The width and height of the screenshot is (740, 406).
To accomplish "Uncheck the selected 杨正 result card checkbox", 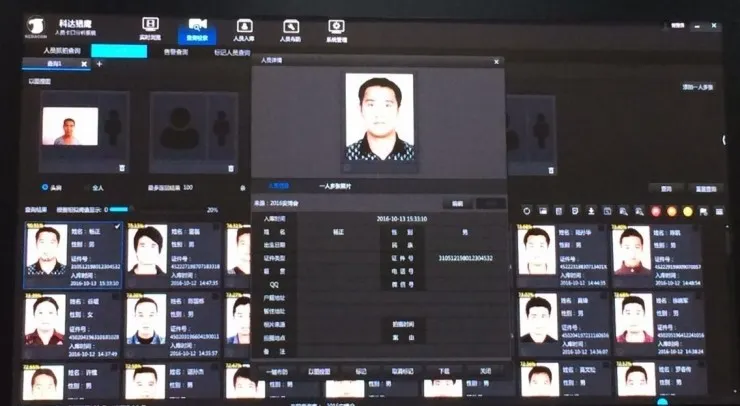I will click(118, 227).
